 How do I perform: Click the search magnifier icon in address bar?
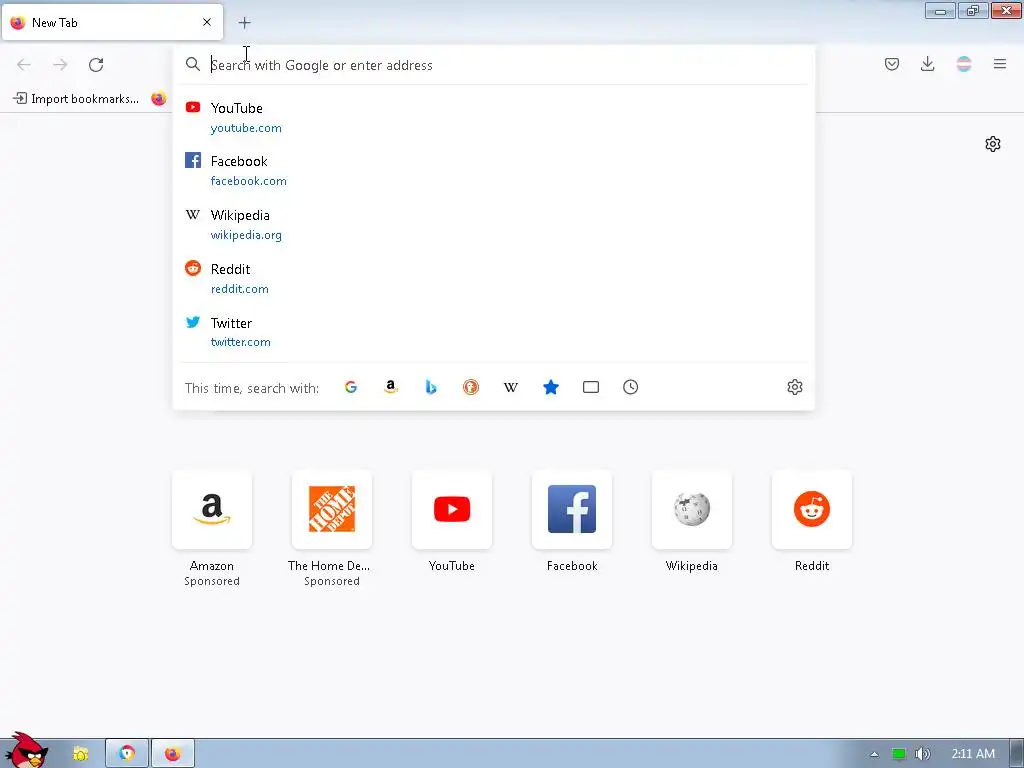click(193, 64)
